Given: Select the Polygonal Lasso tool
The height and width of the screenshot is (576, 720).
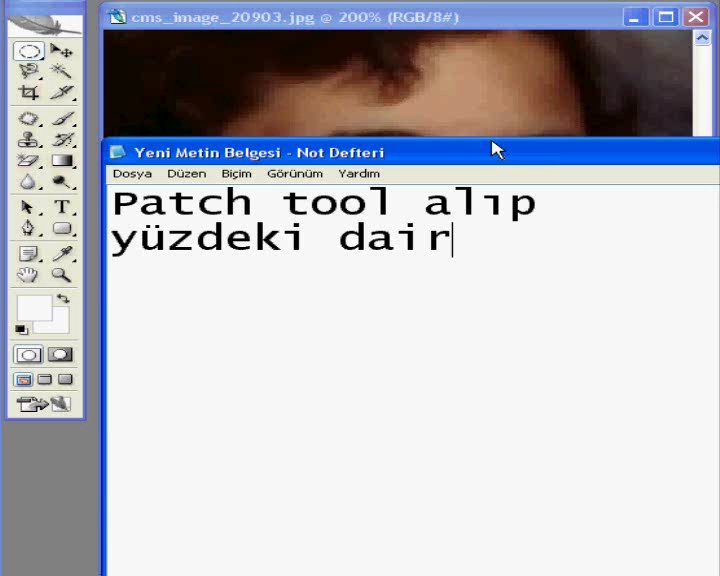Looking at the screenshot, I should coord(29,71).
